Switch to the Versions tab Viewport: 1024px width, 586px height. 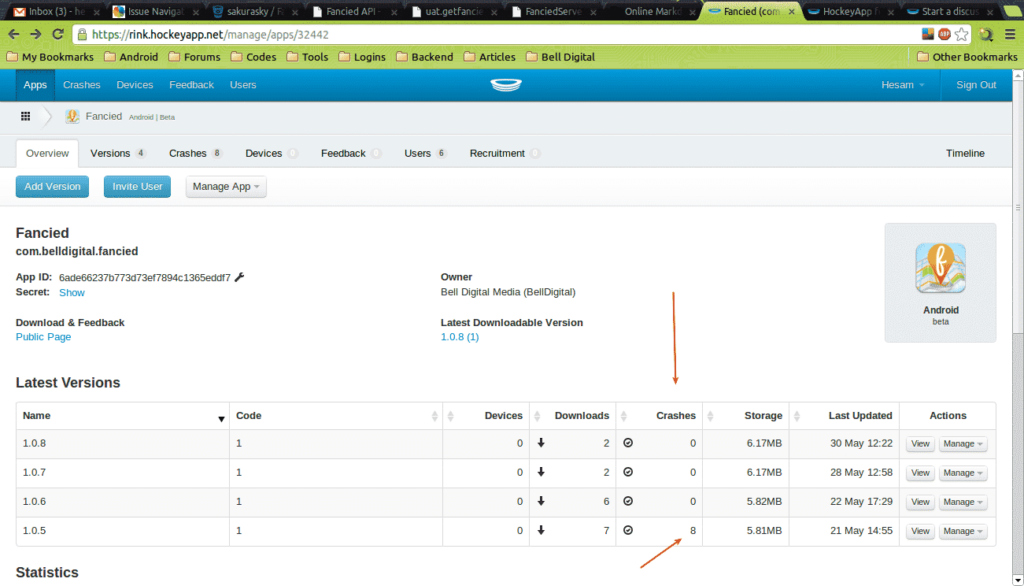118,153
